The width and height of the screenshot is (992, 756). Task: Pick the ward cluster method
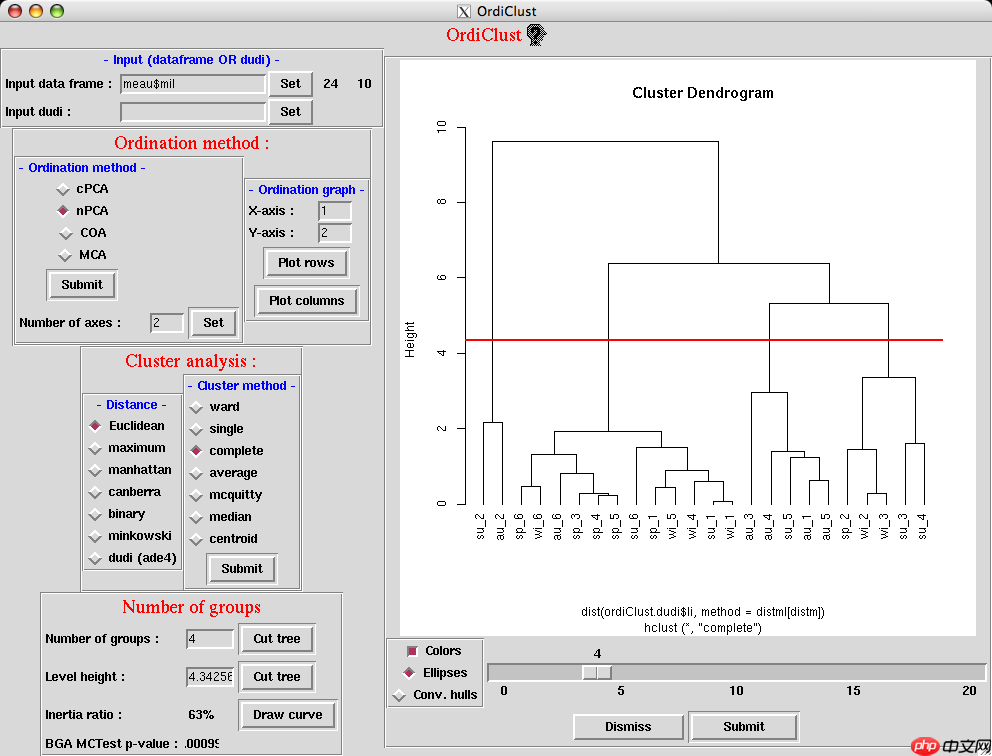click(x=197, y=407)
